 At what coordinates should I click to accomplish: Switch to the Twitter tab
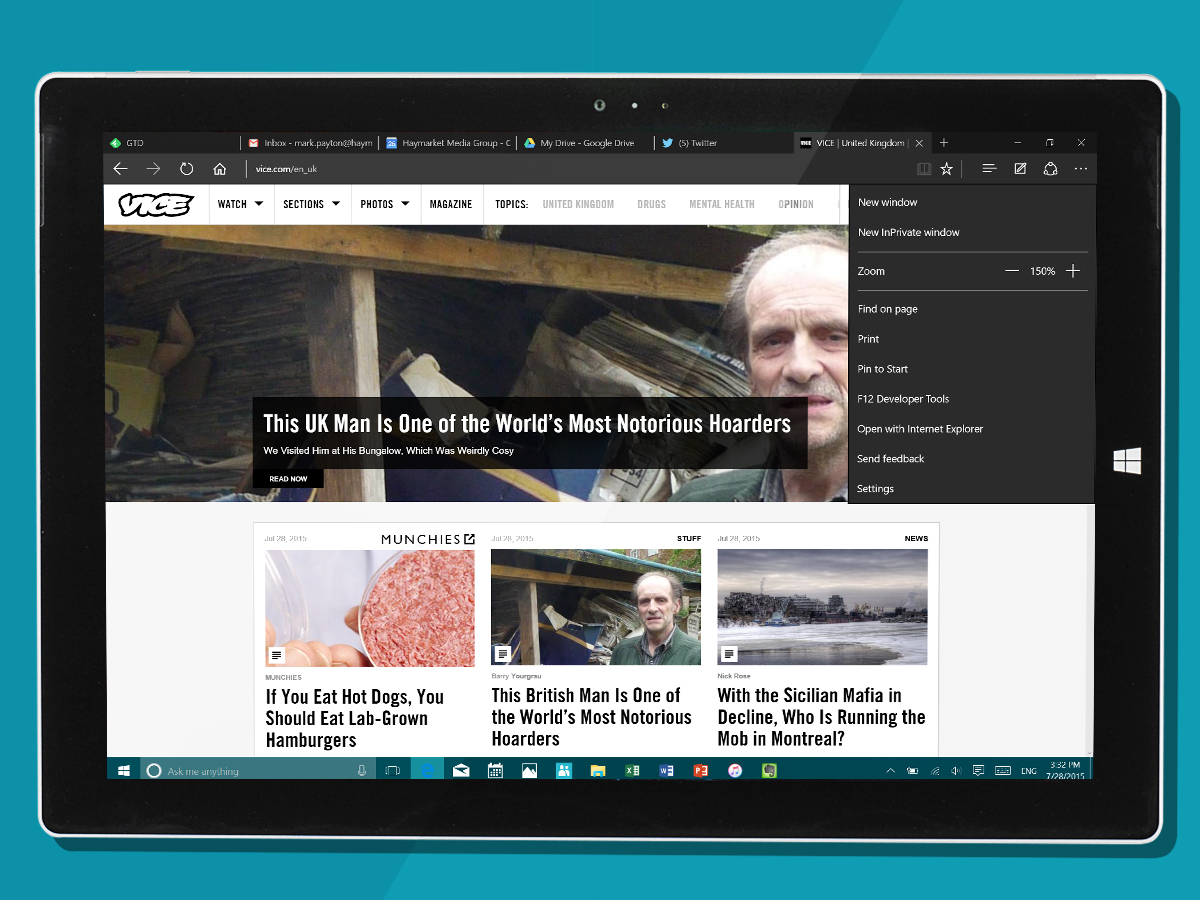pyautogui.click(x=724, y=143)
